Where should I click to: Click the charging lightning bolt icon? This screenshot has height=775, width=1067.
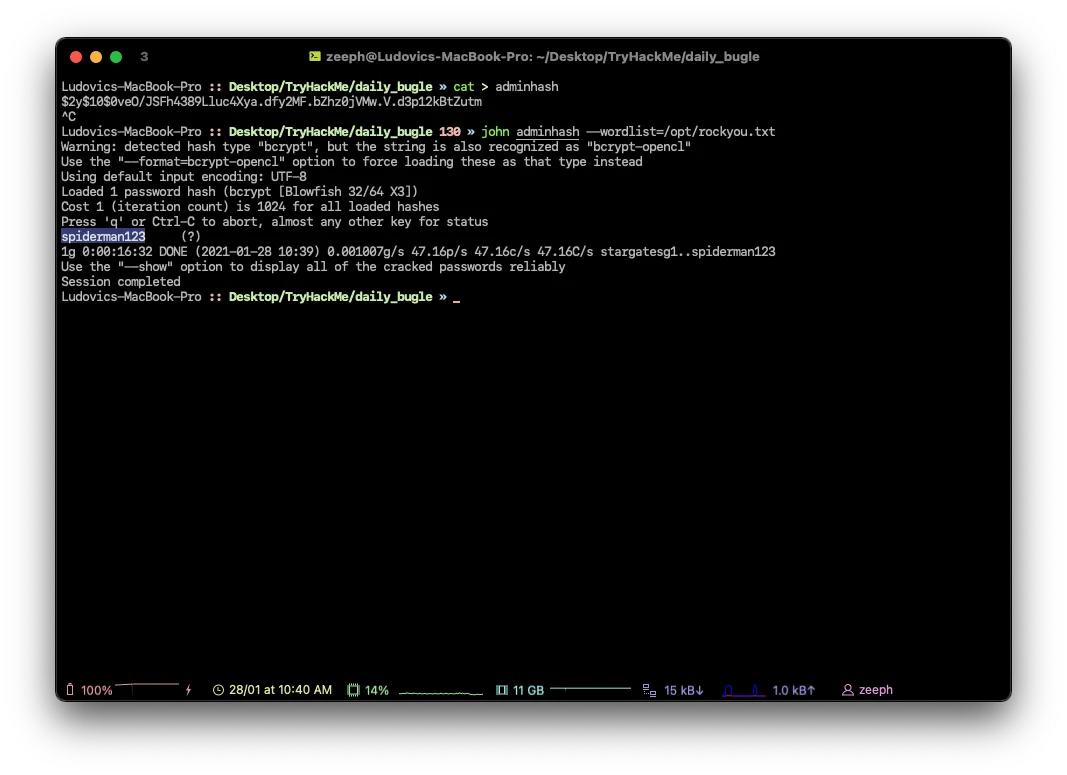click(188, 690)
